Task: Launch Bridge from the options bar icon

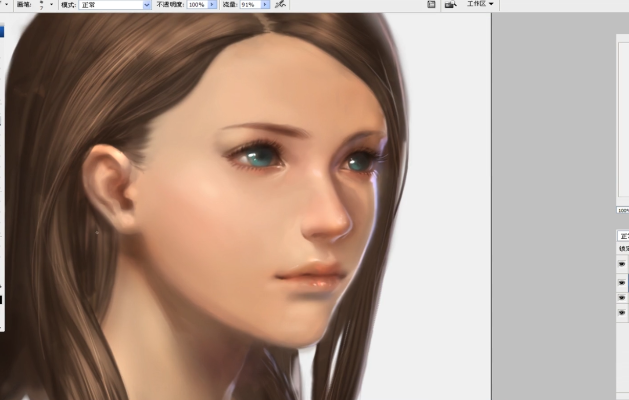Action: point(451,4)
